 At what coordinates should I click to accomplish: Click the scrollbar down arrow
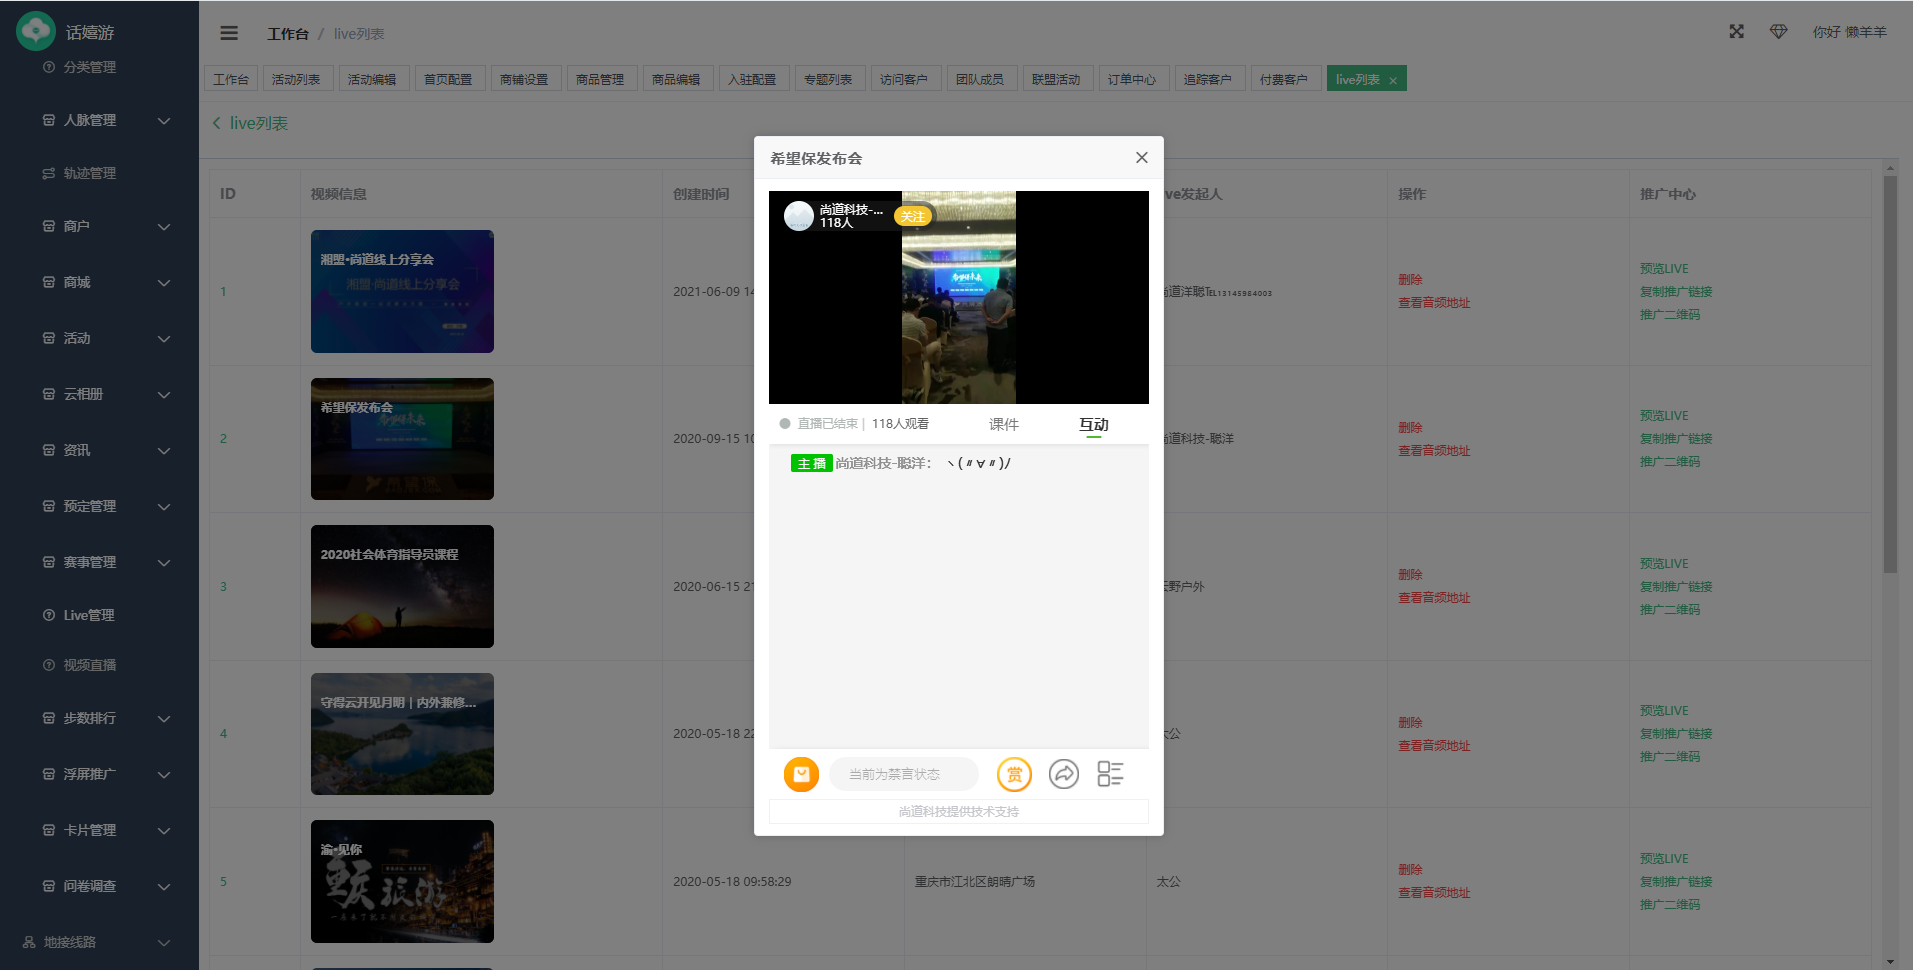click(x=1890, y=962)
